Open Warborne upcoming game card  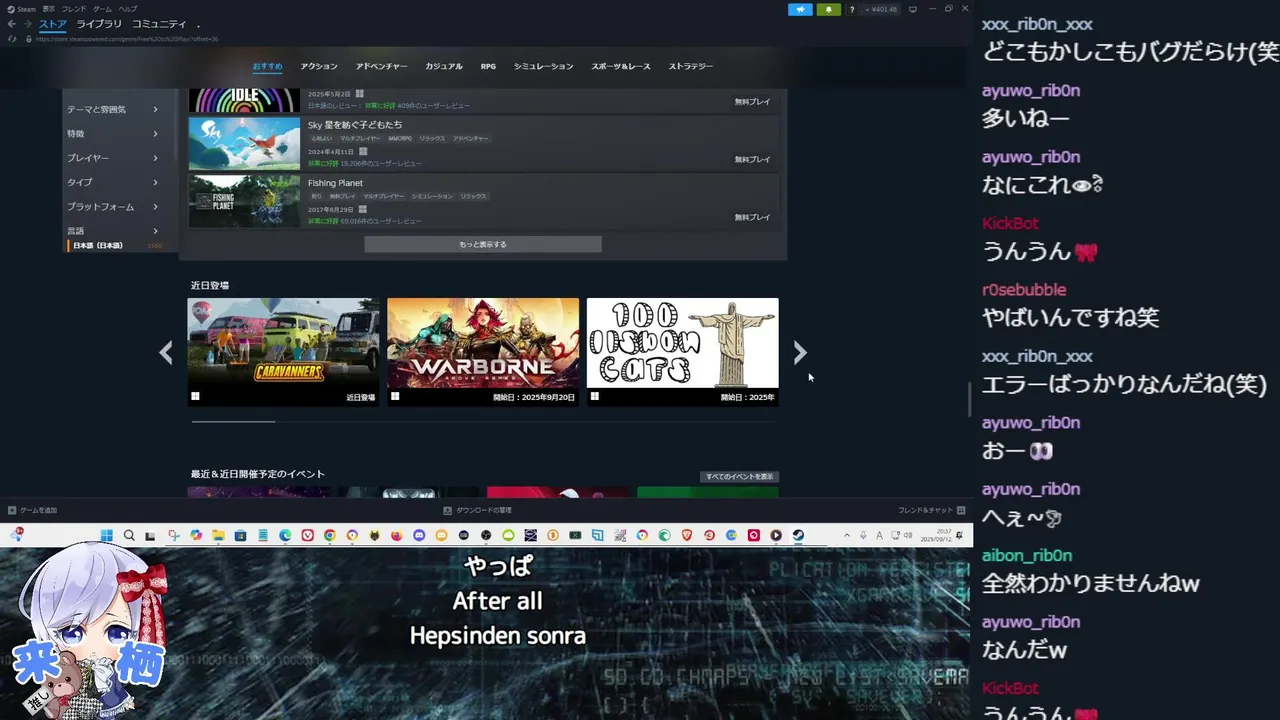[483, 351]
